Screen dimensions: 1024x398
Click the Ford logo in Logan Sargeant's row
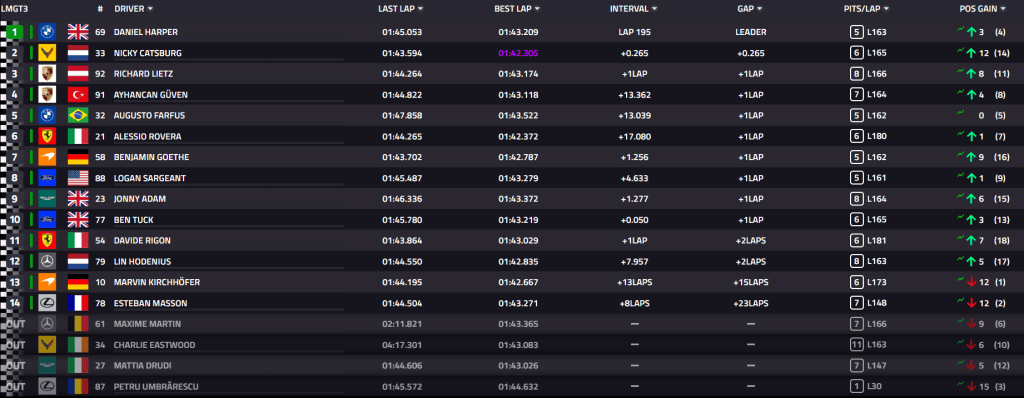pos(47,178)
